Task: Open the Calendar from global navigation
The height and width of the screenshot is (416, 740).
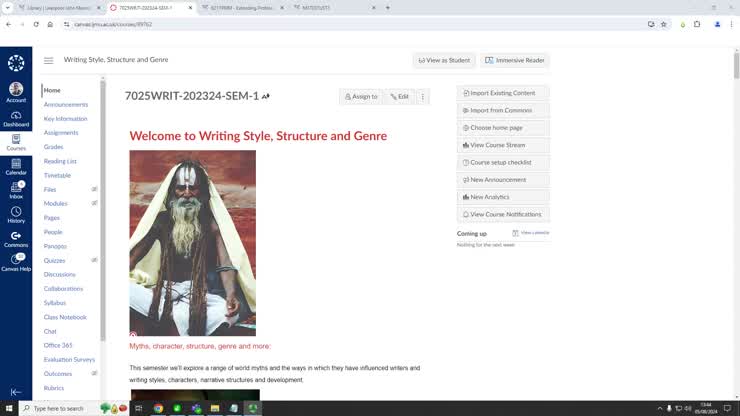Action: click(x=16, y=166)
